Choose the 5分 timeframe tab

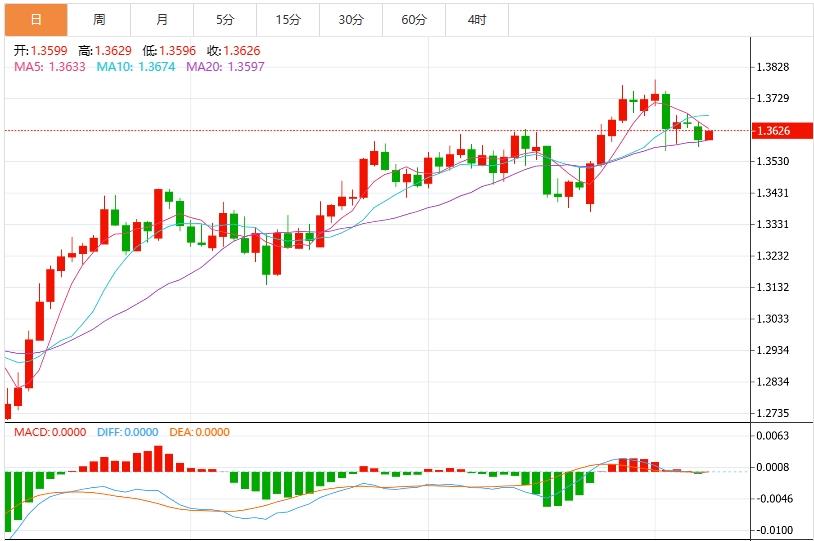[x=225, y=20]
